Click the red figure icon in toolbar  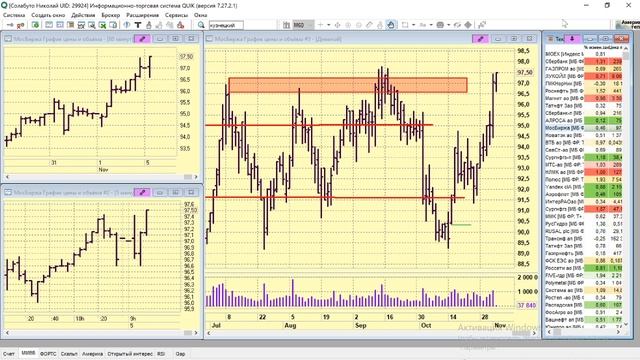pyautogui.click(x=180, y=25)
